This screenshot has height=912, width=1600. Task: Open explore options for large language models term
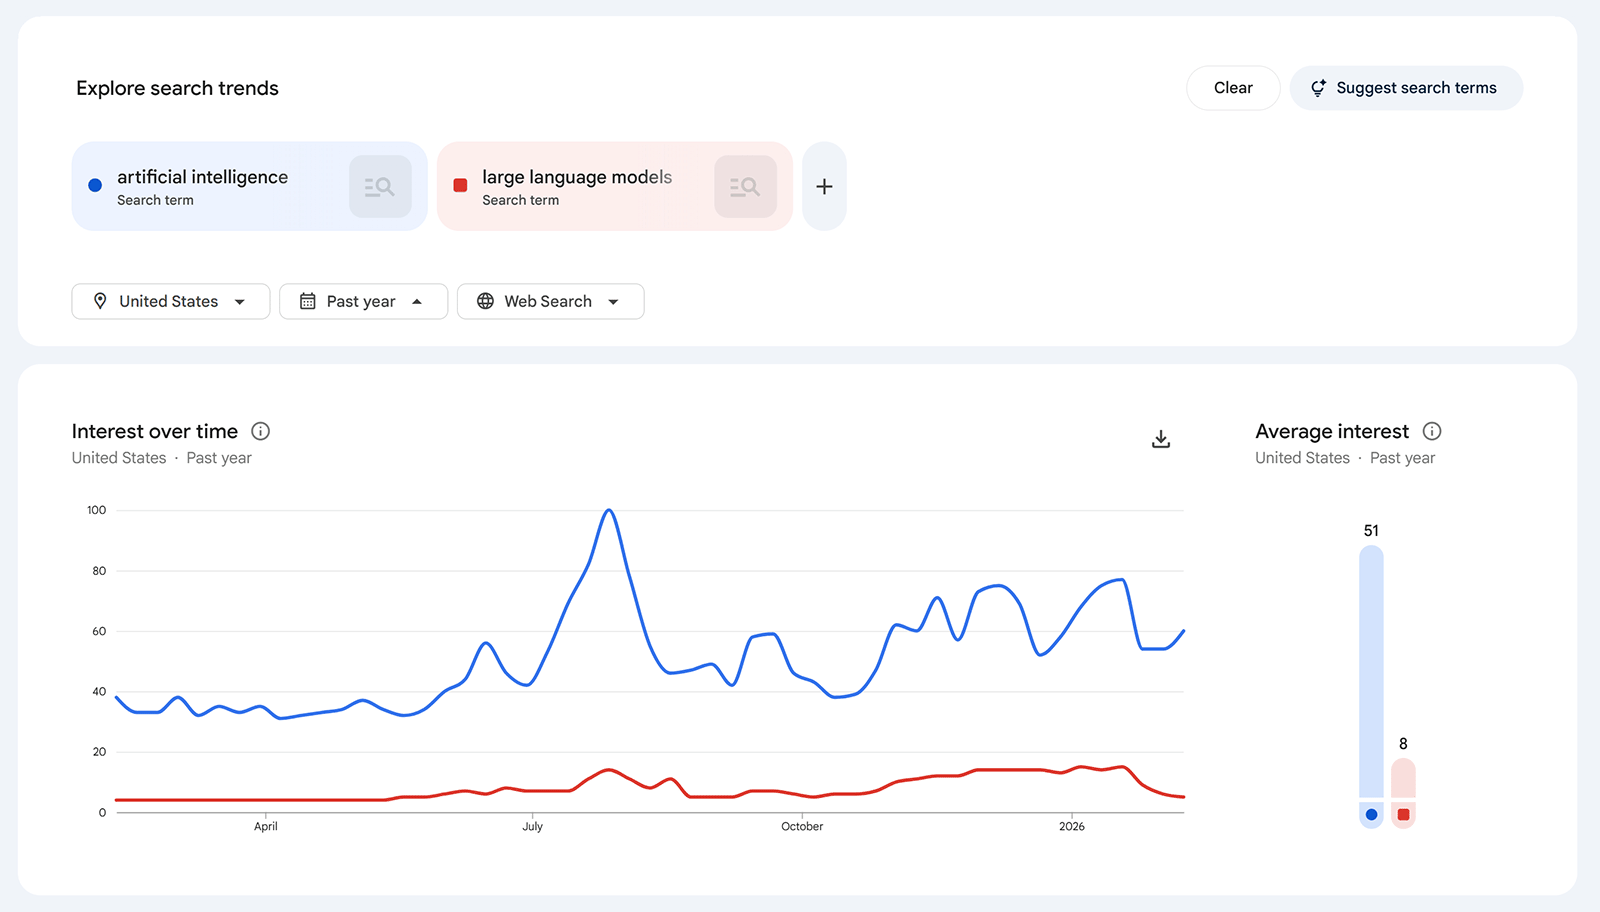tap(745, 186)
